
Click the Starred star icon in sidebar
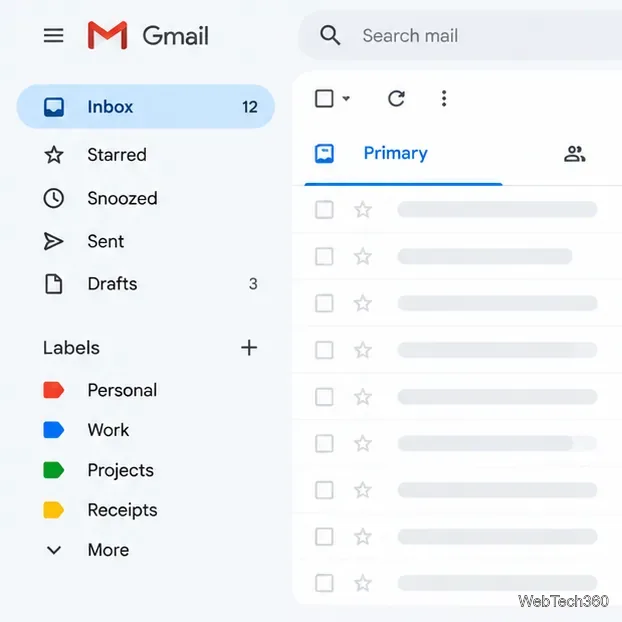pos(54,155)
